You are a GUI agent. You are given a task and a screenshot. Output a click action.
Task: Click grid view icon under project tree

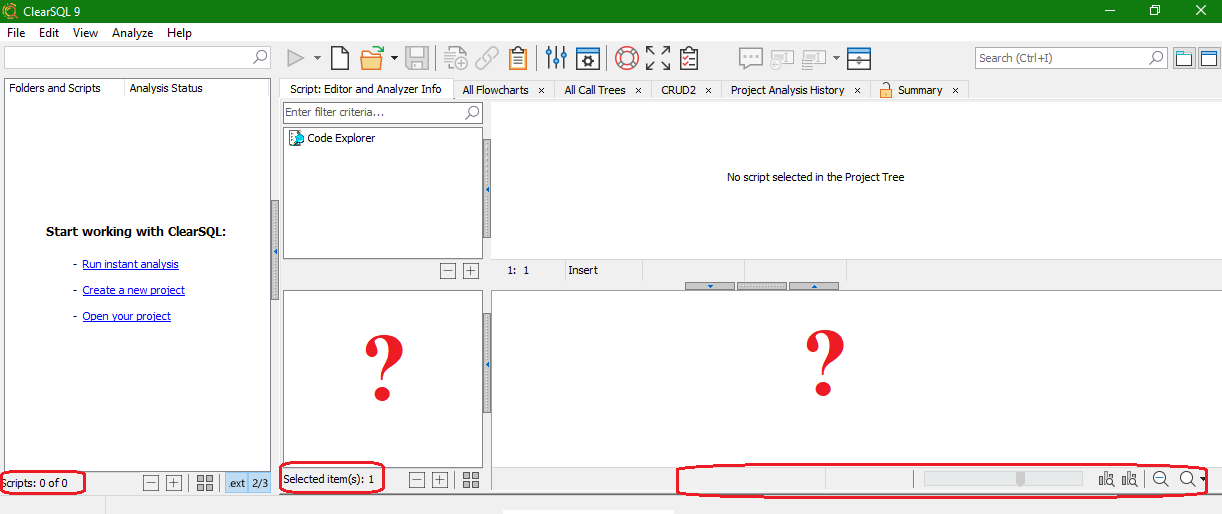click(x=205, y=483)
